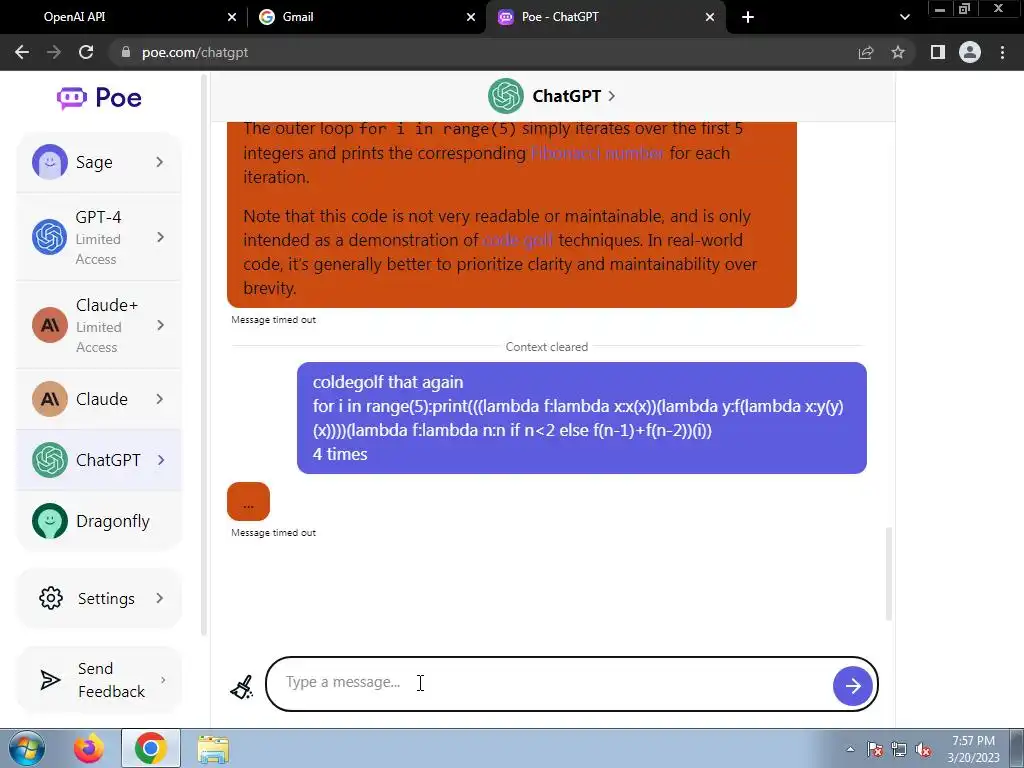Close the OpenAI API tab
The width and height of the screenshot is (1024, 768).
coord(232,17)
